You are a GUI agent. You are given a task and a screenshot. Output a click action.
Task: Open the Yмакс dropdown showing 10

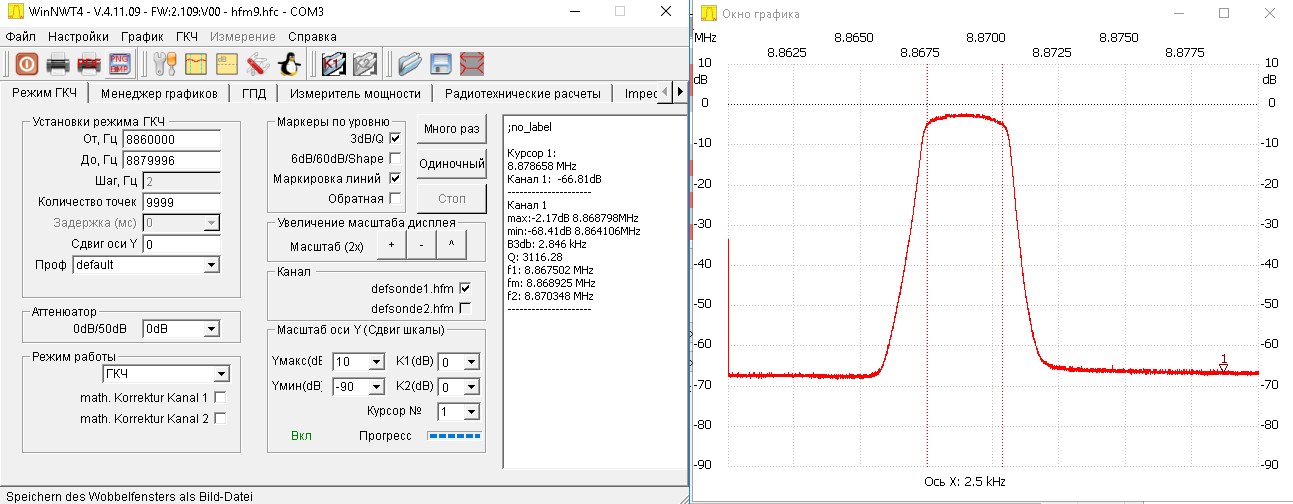(375, 361)
